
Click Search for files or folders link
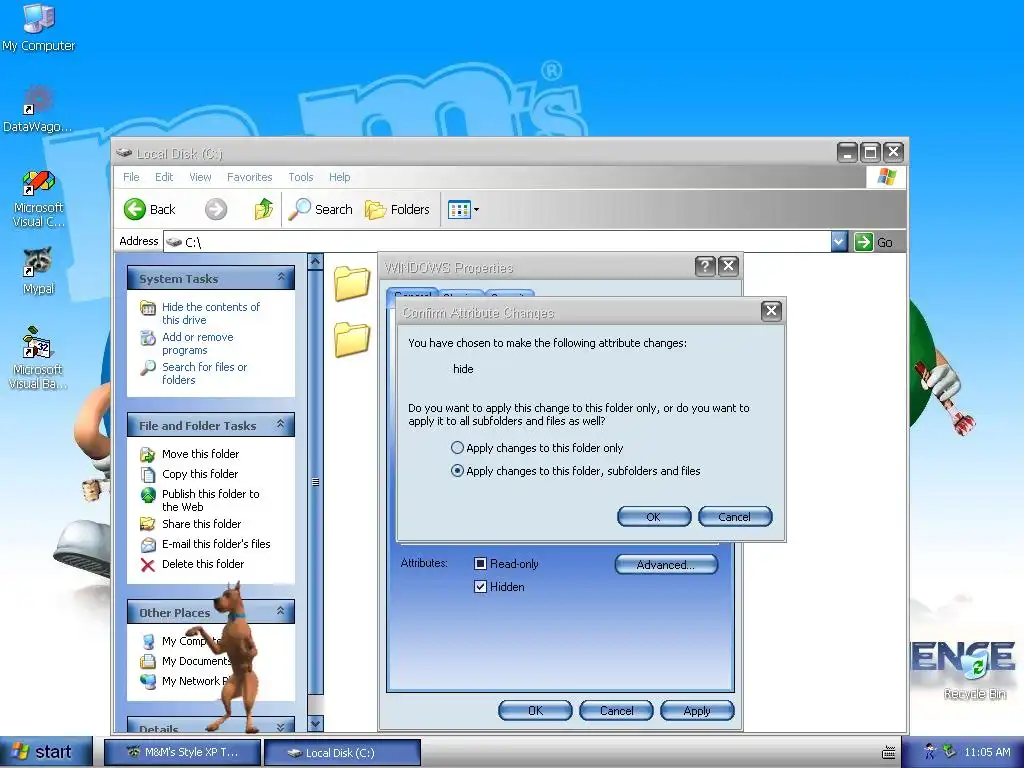[x=204, y=374]
